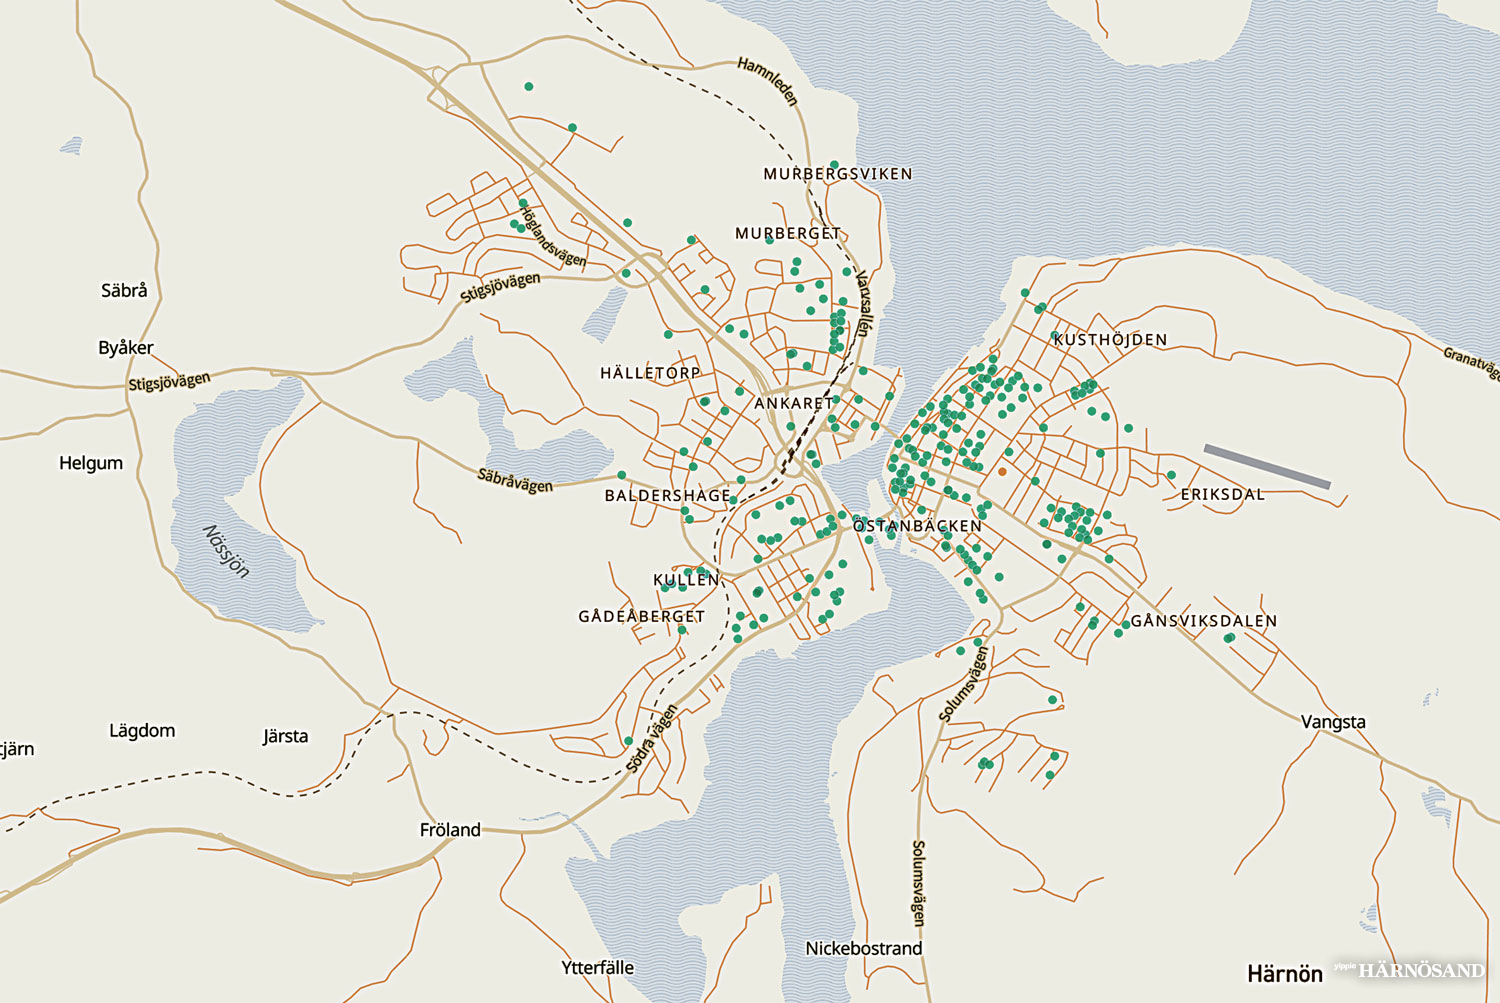Image resolution: width=1500 pixels, height=1003 pixels.
Task: Click the Ytterfälle place label
Action: [597, 968]
